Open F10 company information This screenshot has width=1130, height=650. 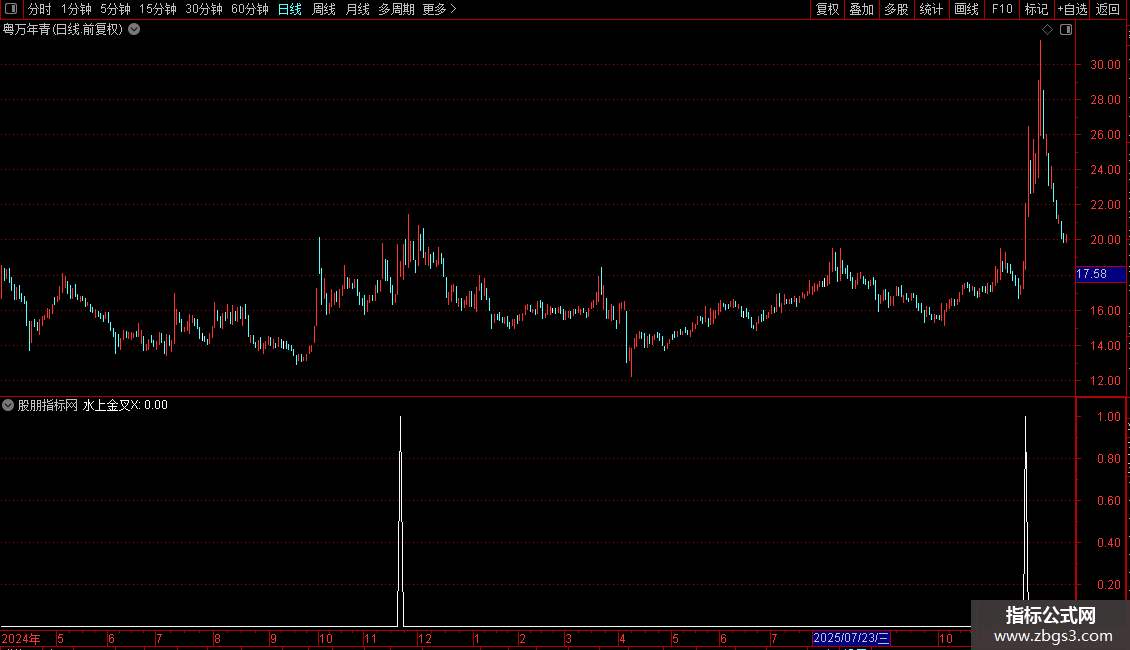(1002, 9)
